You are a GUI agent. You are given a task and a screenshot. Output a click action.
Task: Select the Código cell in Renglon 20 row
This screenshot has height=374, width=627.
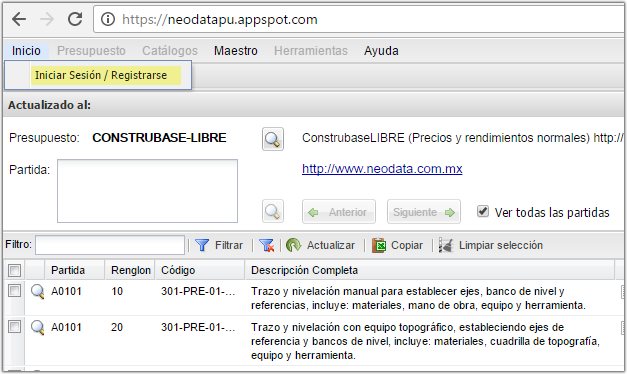[x=198, y=327]
